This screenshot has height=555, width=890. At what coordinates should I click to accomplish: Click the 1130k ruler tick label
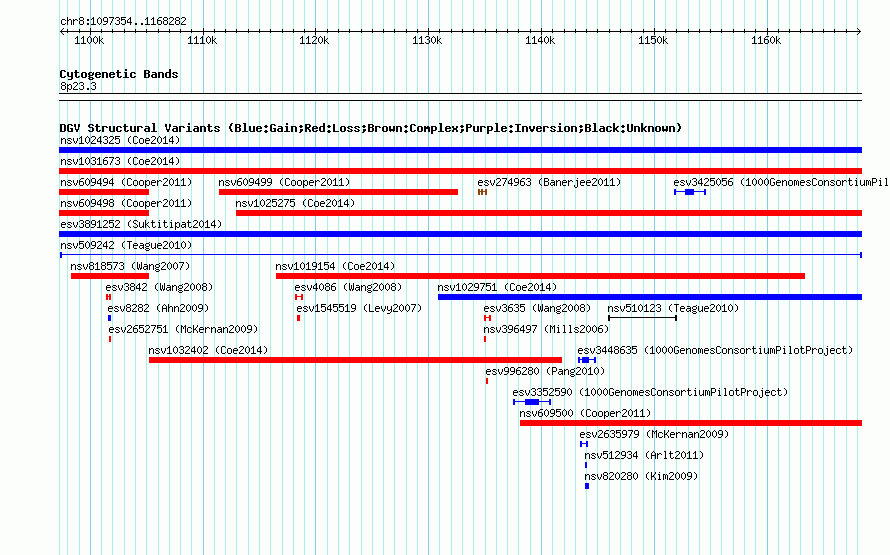(x=427, y=41)
